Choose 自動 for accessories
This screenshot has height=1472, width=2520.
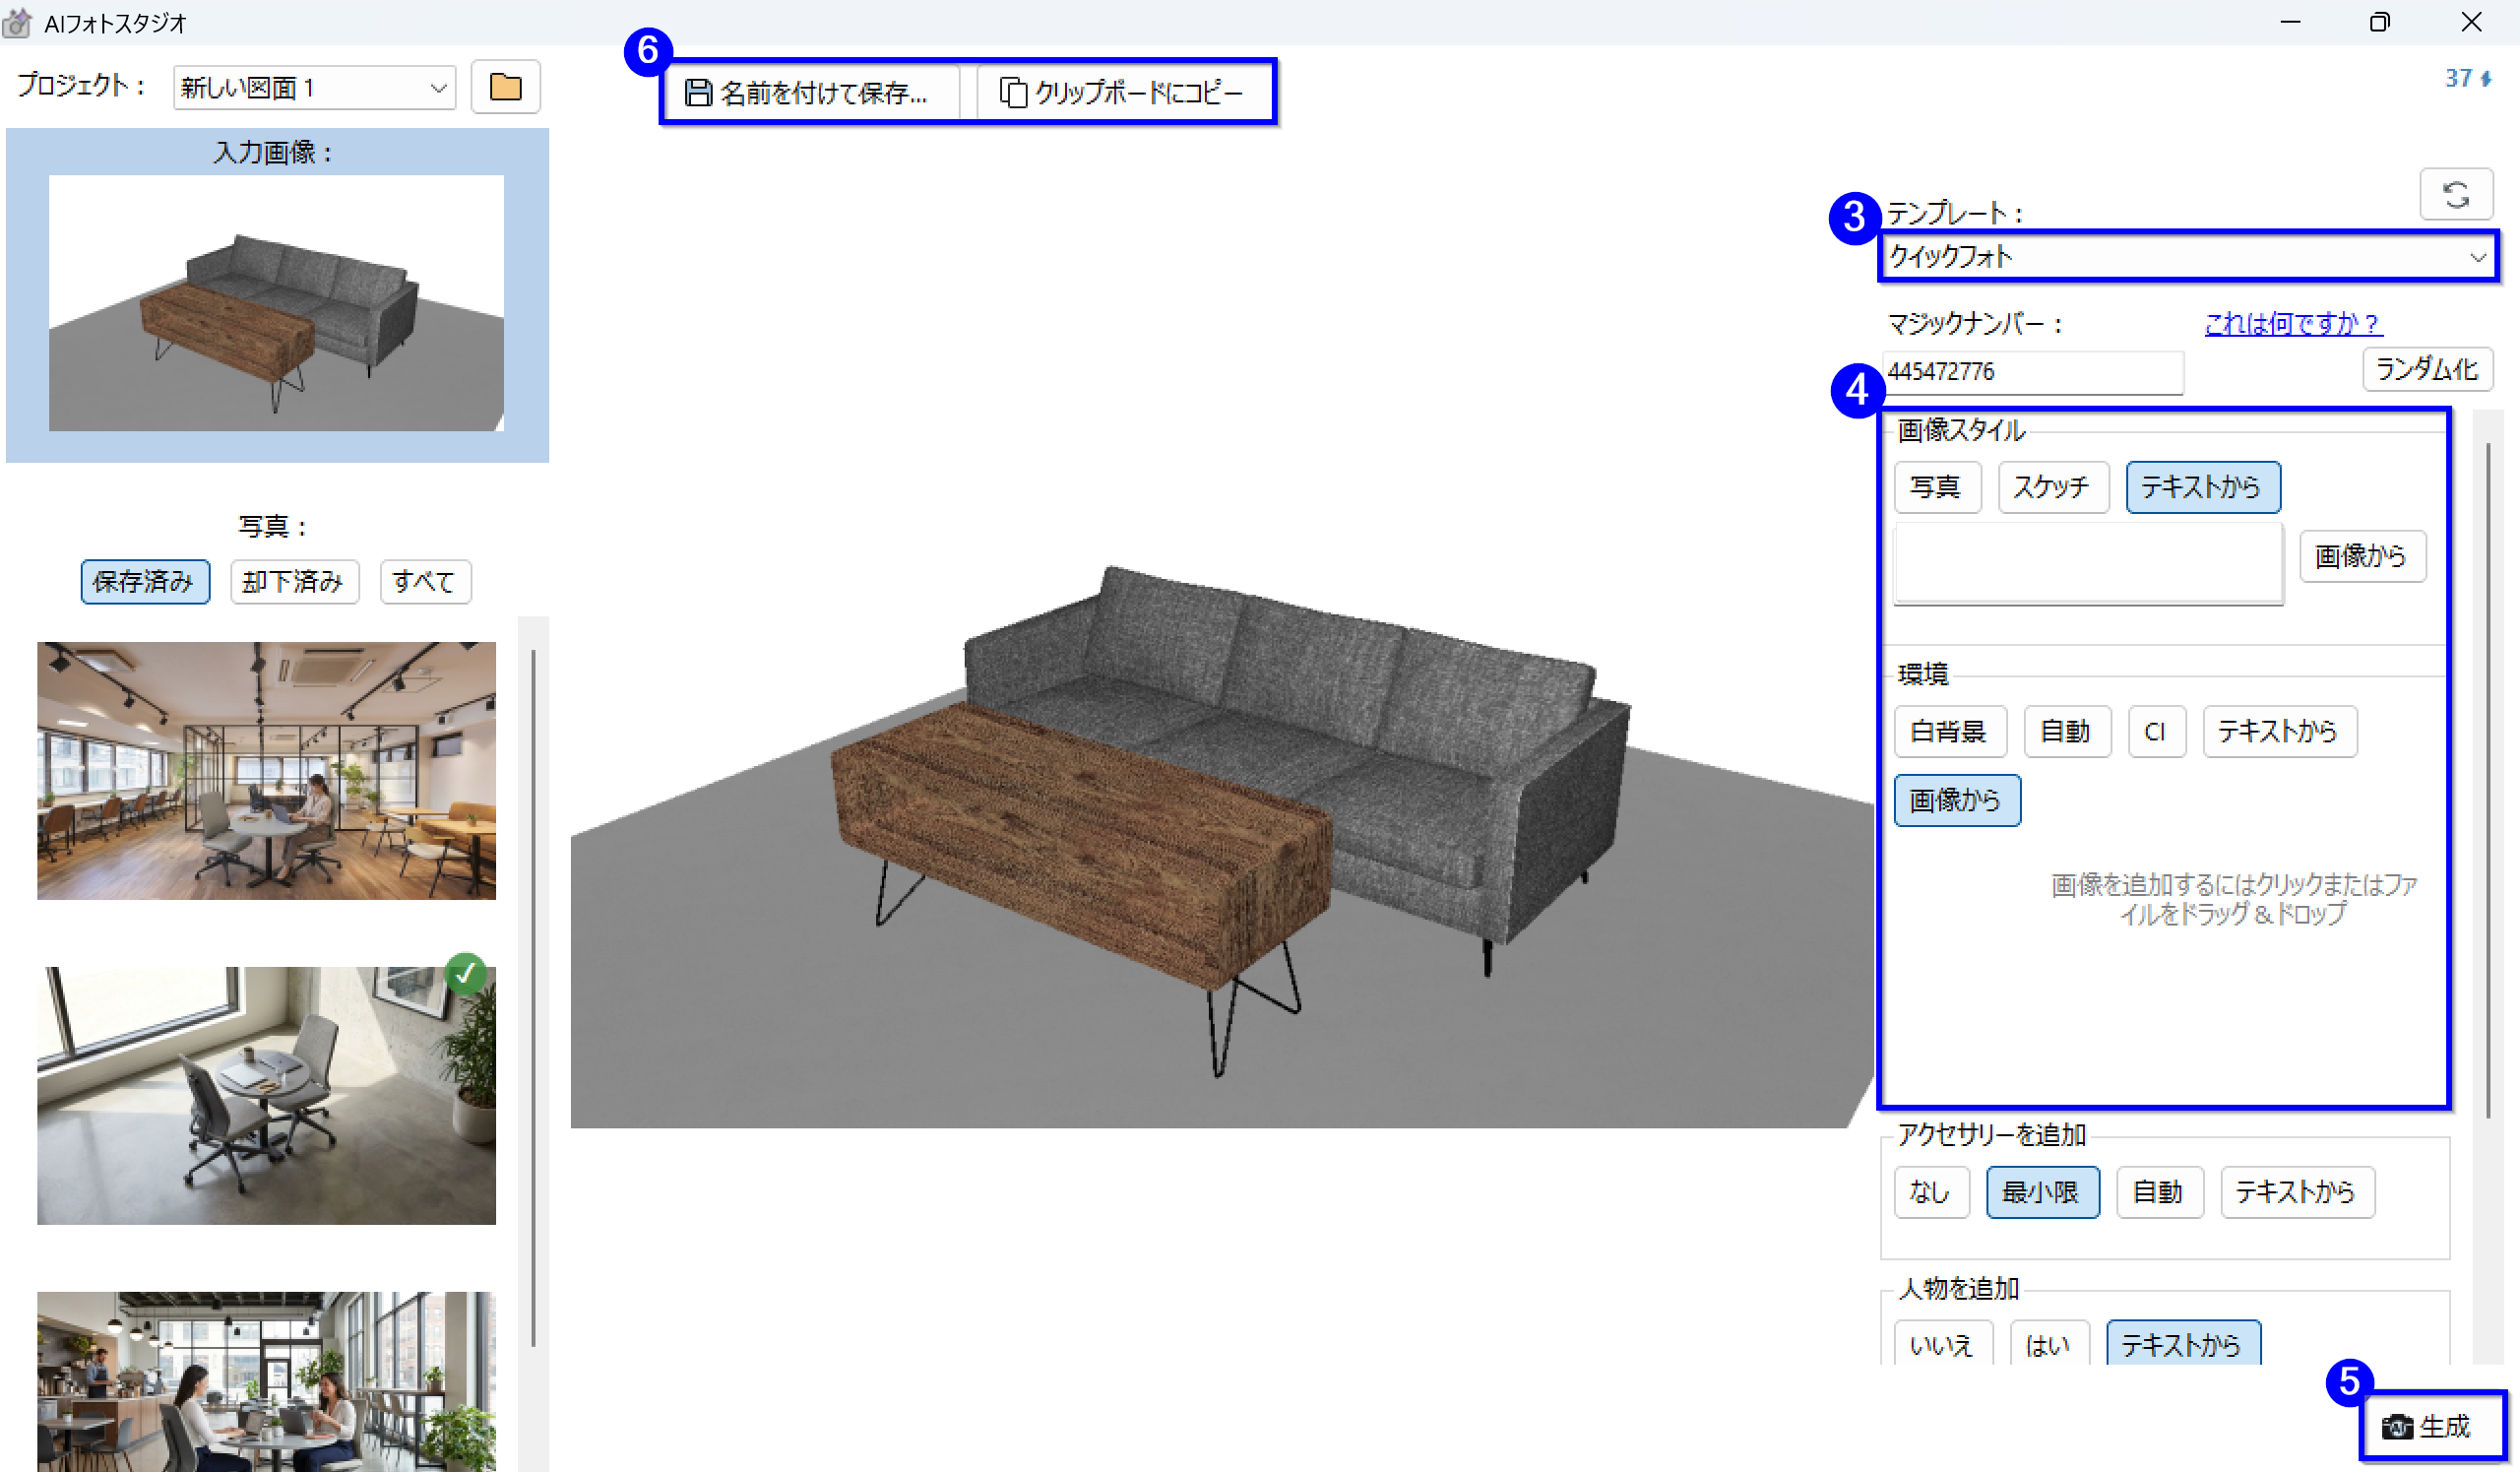pos(2160,1192)
